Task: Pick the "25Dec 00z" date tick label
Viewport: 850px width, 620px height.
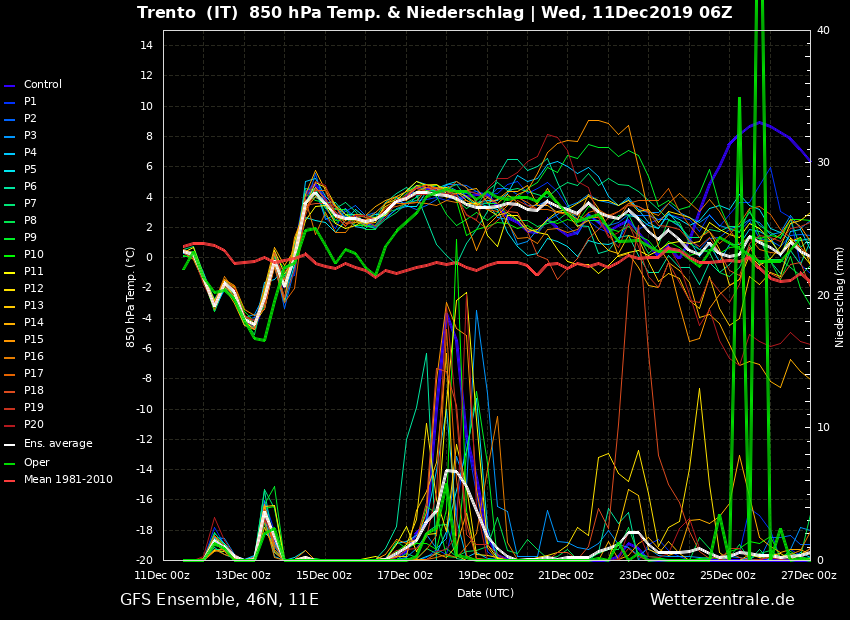Action: pyautogui.click(x=727, y=576)
